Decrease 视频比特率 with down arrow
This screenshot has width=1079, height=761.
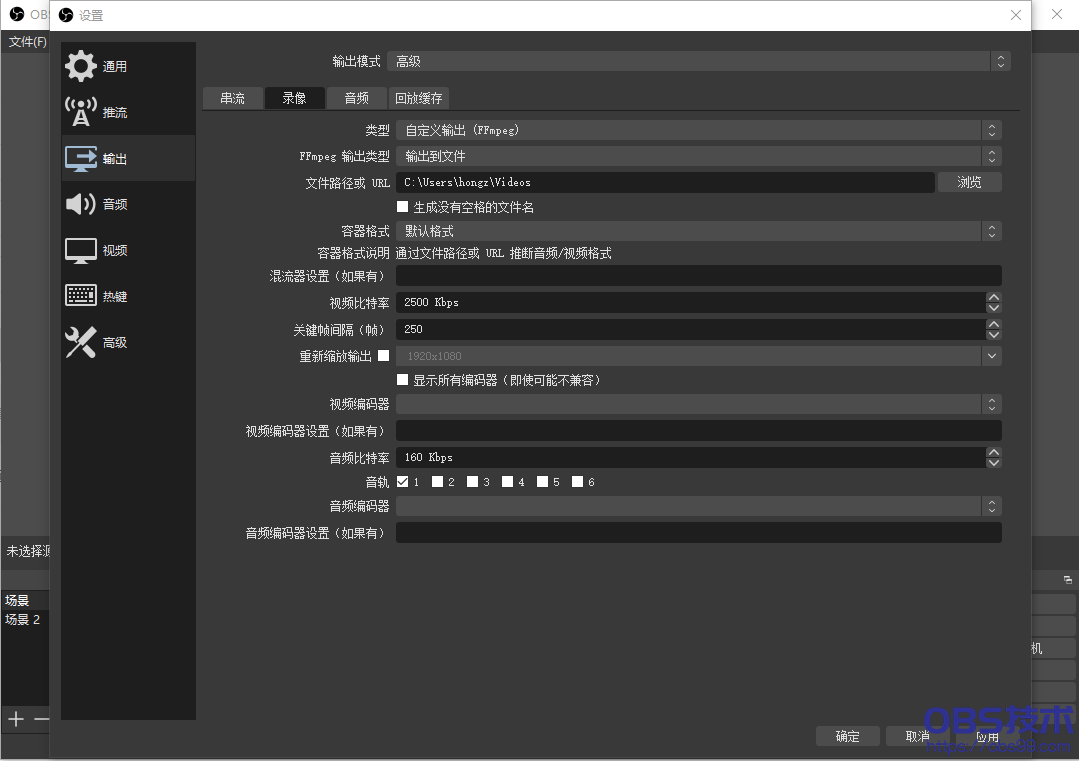coord(993,308)
